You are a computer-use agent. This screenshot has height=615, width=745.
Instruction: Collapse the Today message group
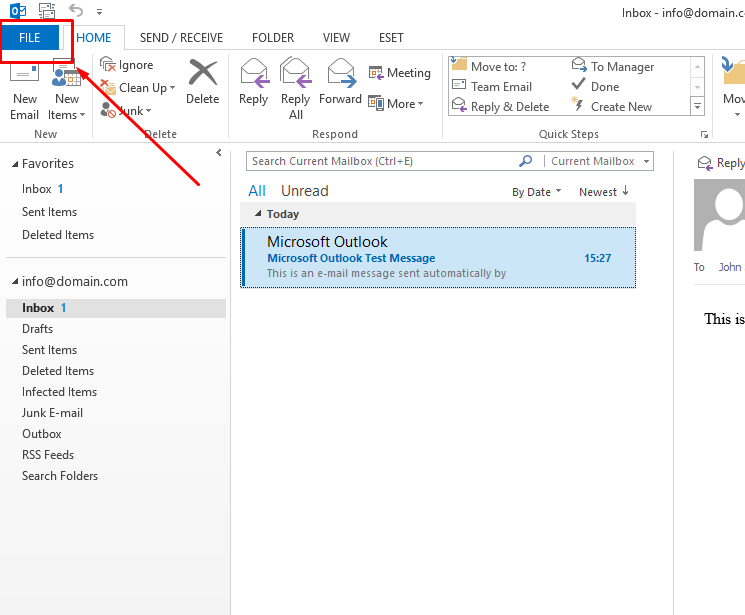258,214
